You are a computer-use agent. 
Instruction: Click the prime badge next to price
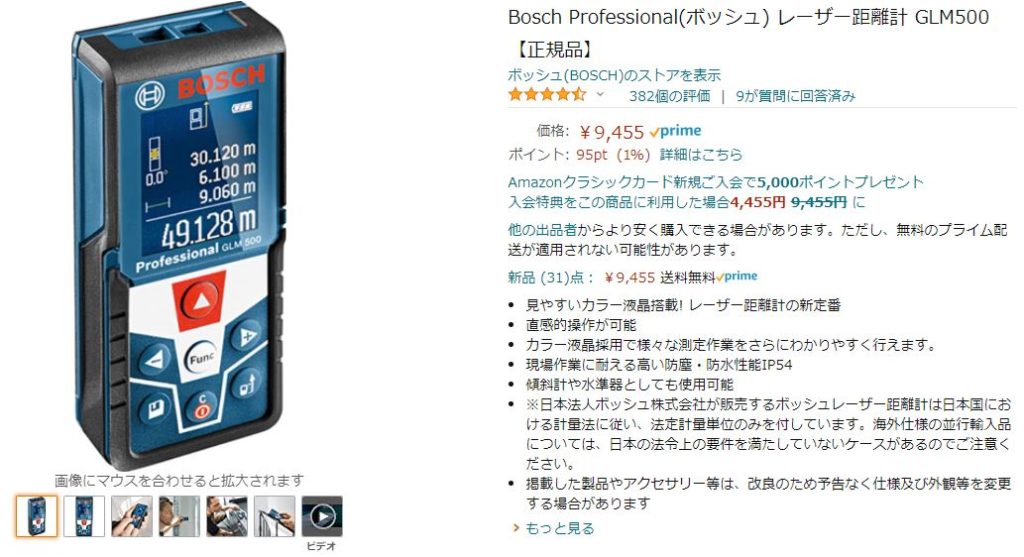[x=675, y=131]
